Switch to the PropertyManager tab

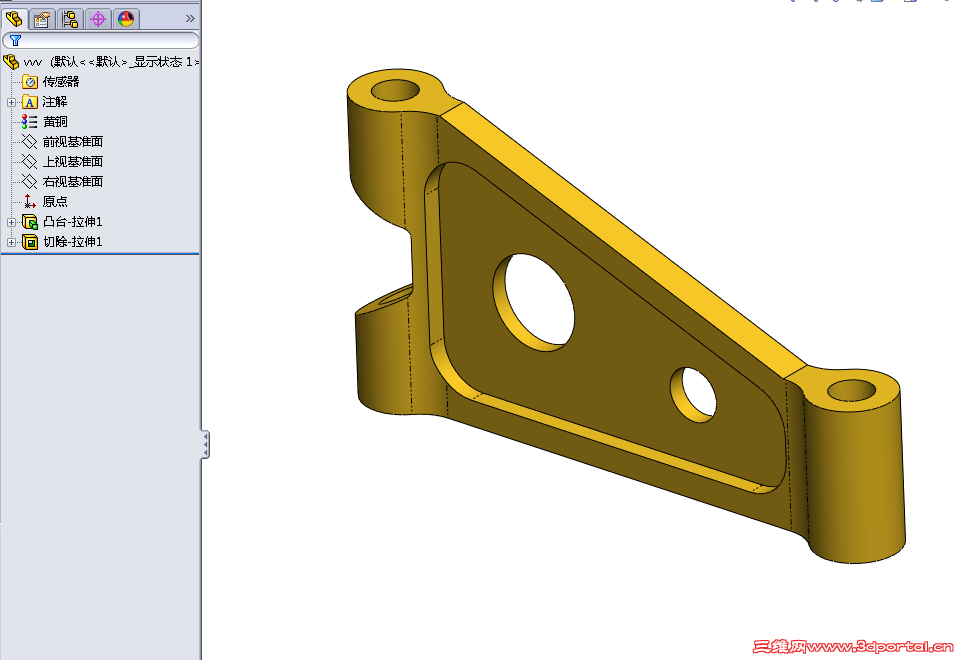(42, 19)
